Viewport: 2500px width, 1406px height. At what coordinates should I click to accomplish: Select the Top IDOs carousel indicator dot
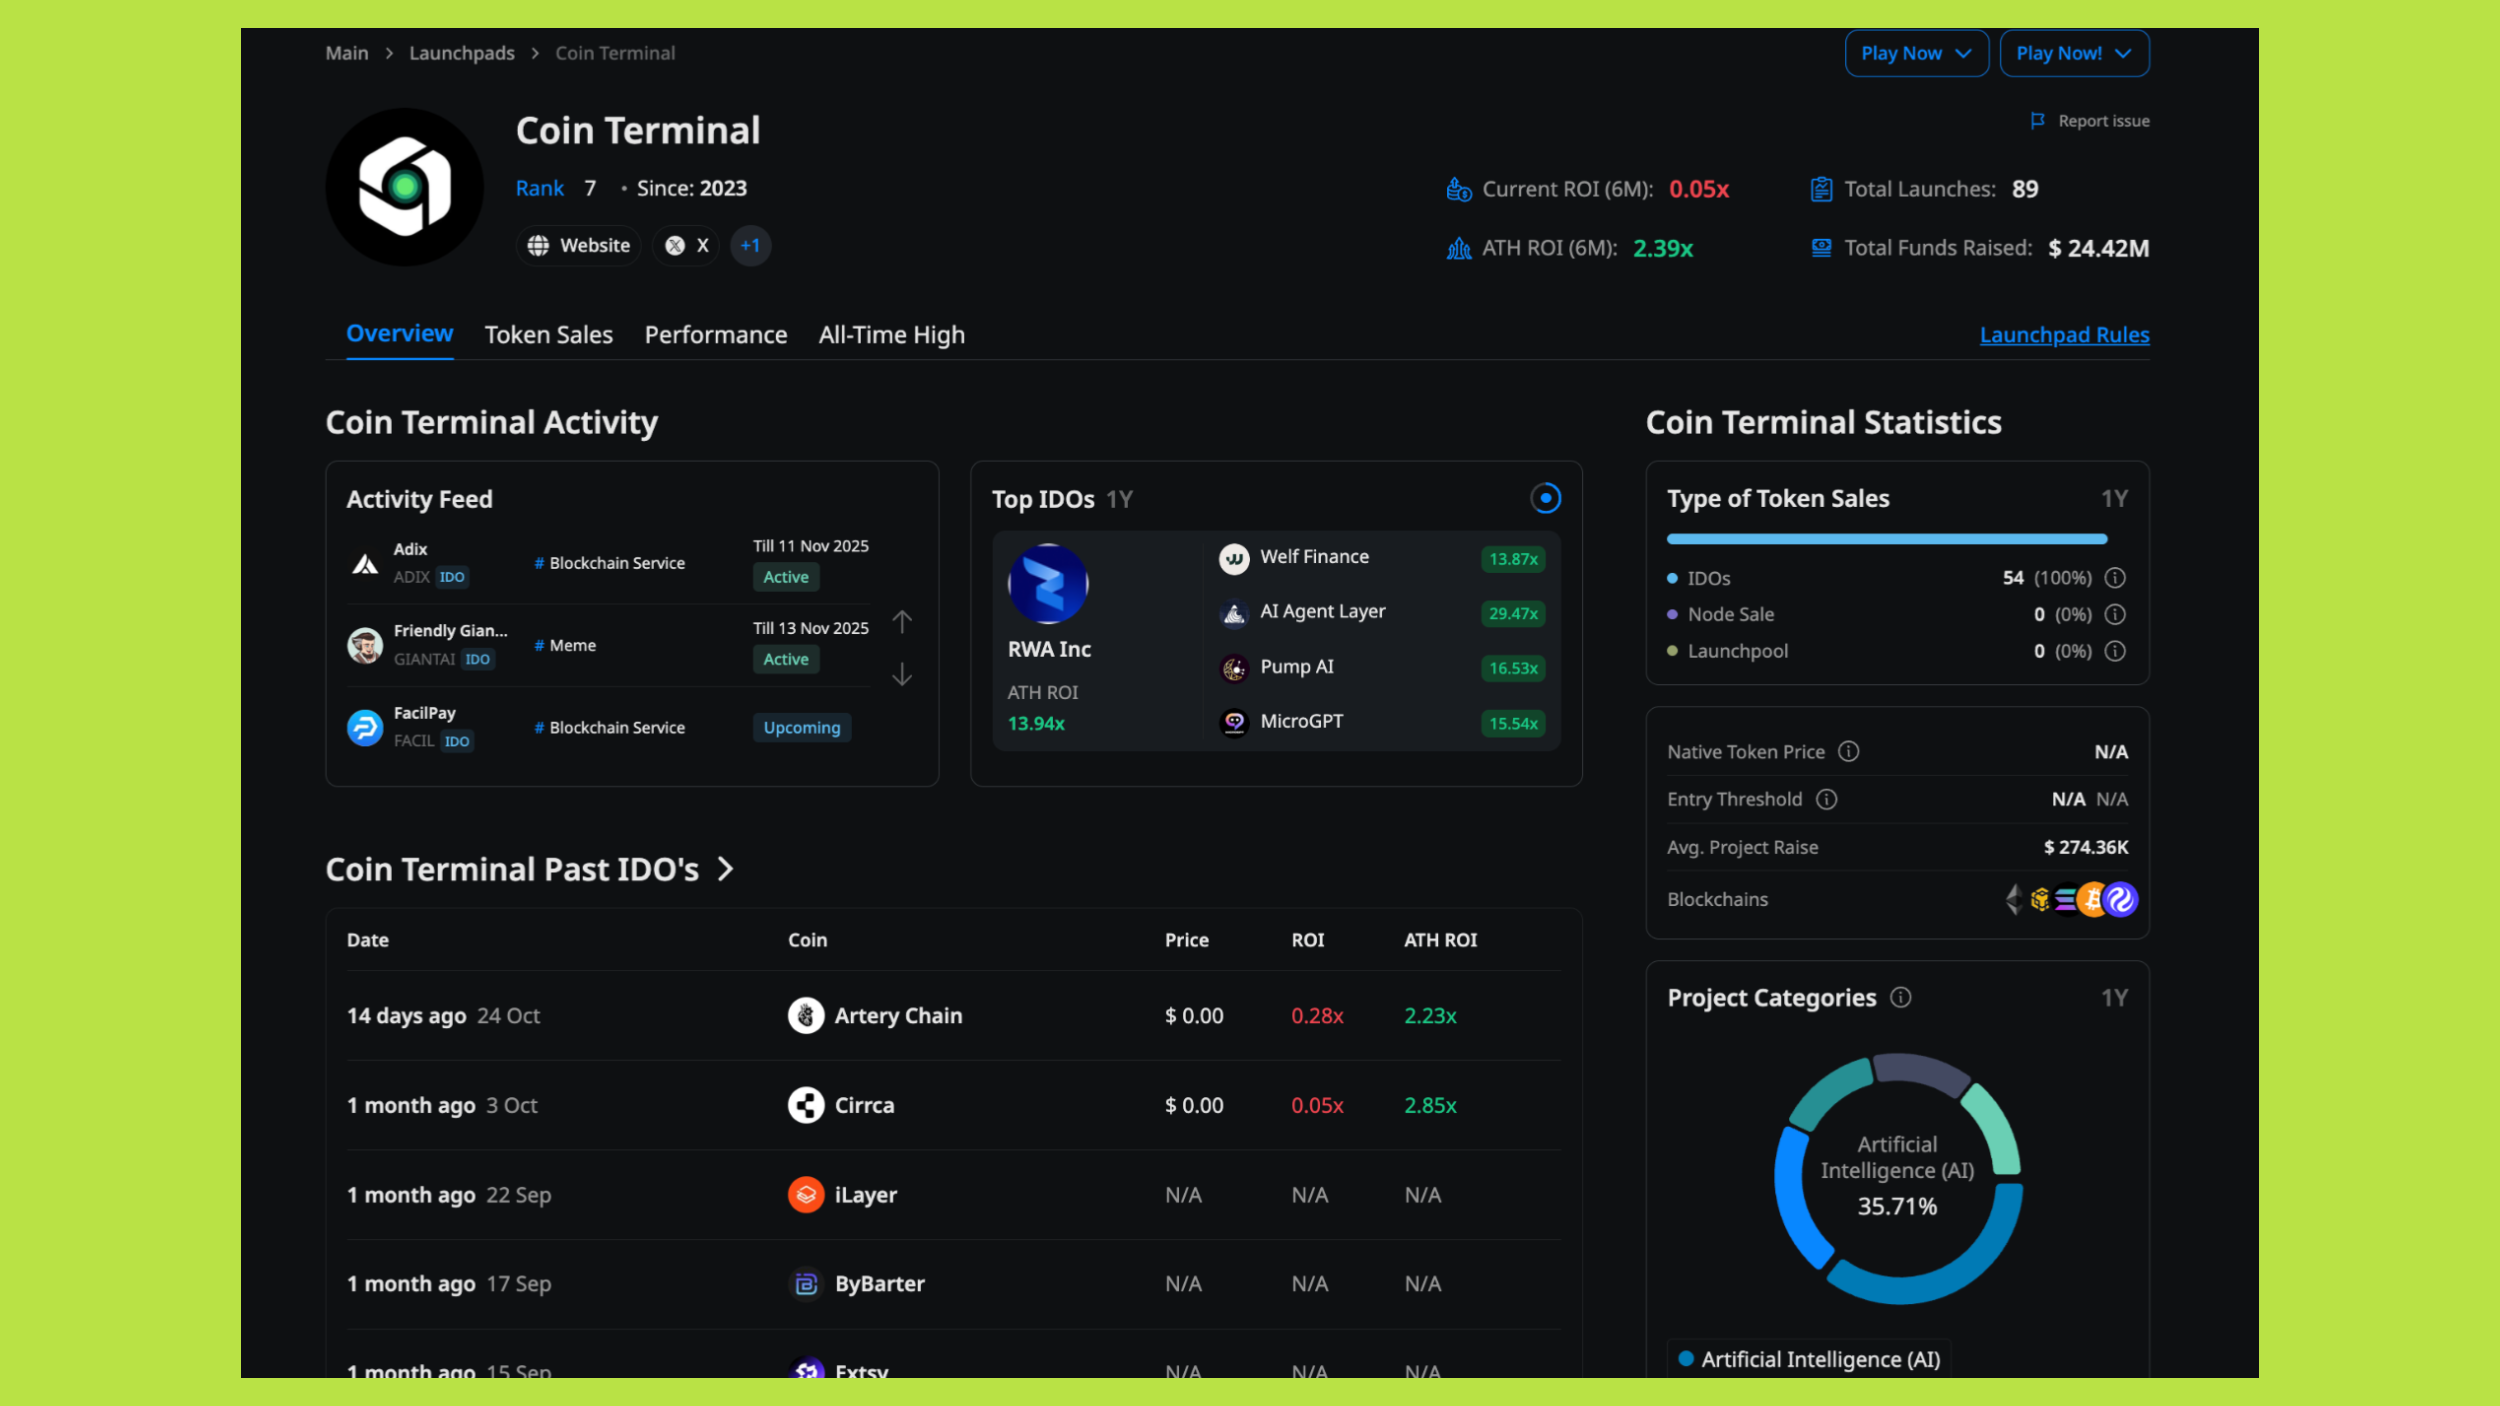(x=1546, y=498)
